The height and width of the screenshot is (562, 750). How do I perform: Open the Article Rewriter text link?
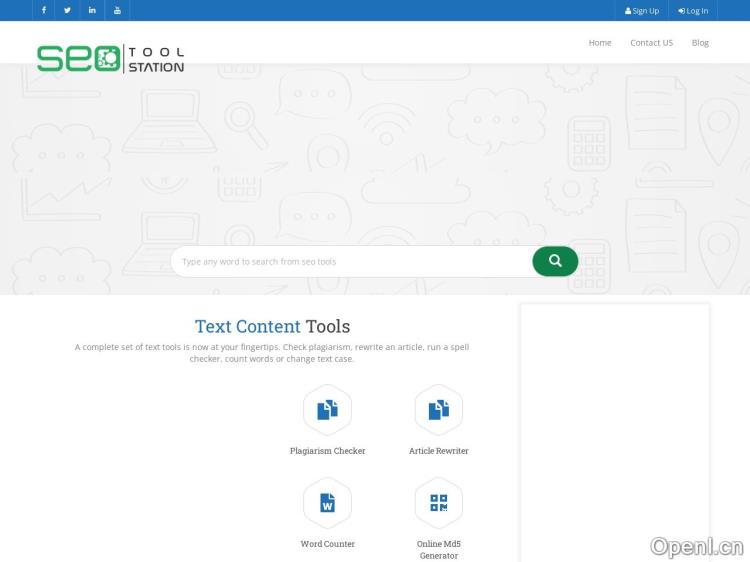tap(438, 451)
